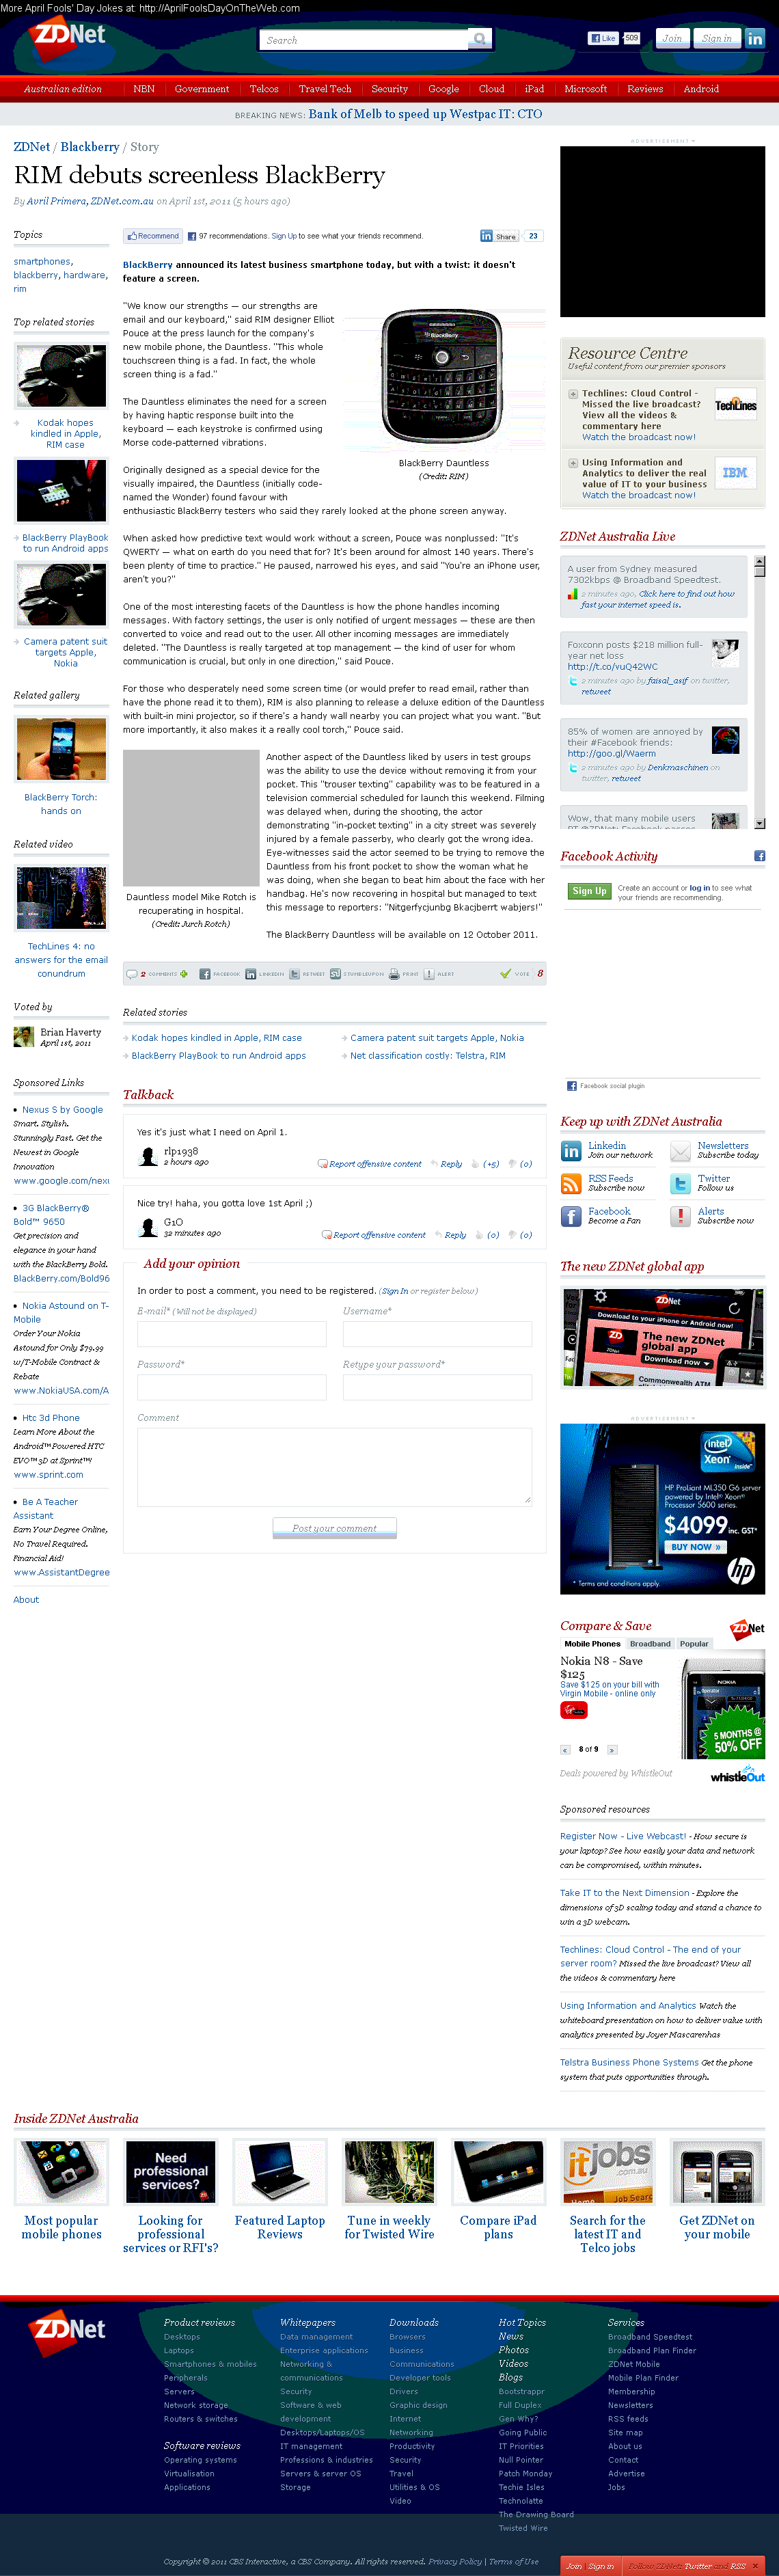
Task: Open the iPad navigation tab
Action: [535, 89]
